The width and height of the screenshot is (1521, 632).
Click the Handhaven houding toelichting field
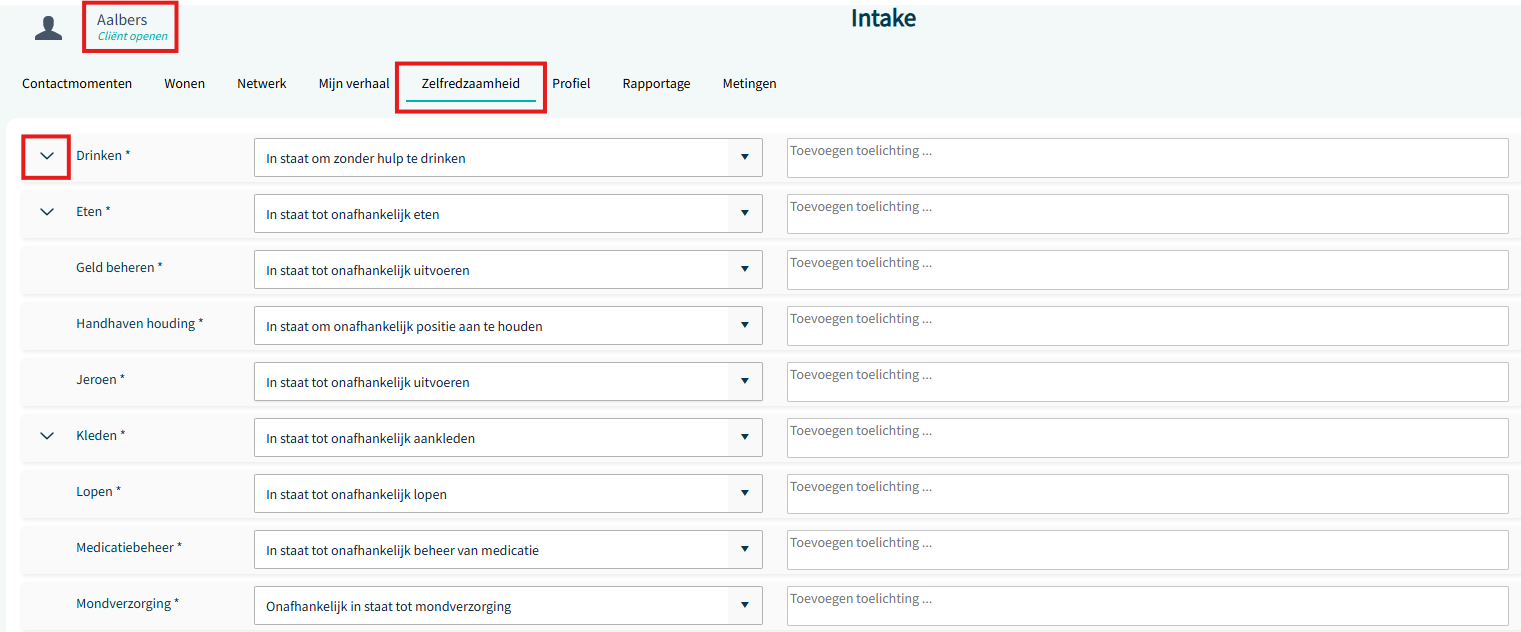(1147, 326)
